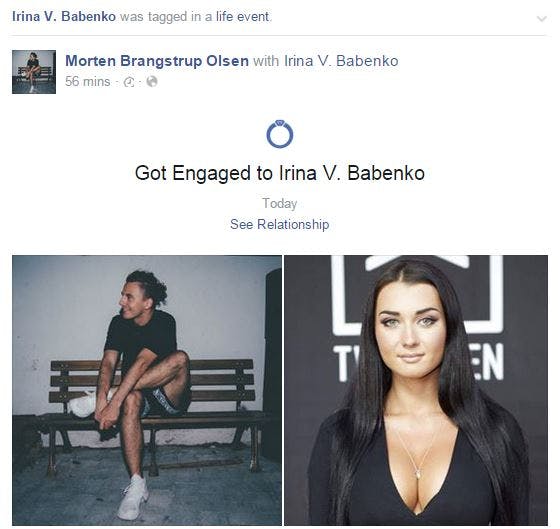The image size is (560, 529).
Task: Click Irina V. Babenko after the word 'with'
Action: [x=341, y=61]
